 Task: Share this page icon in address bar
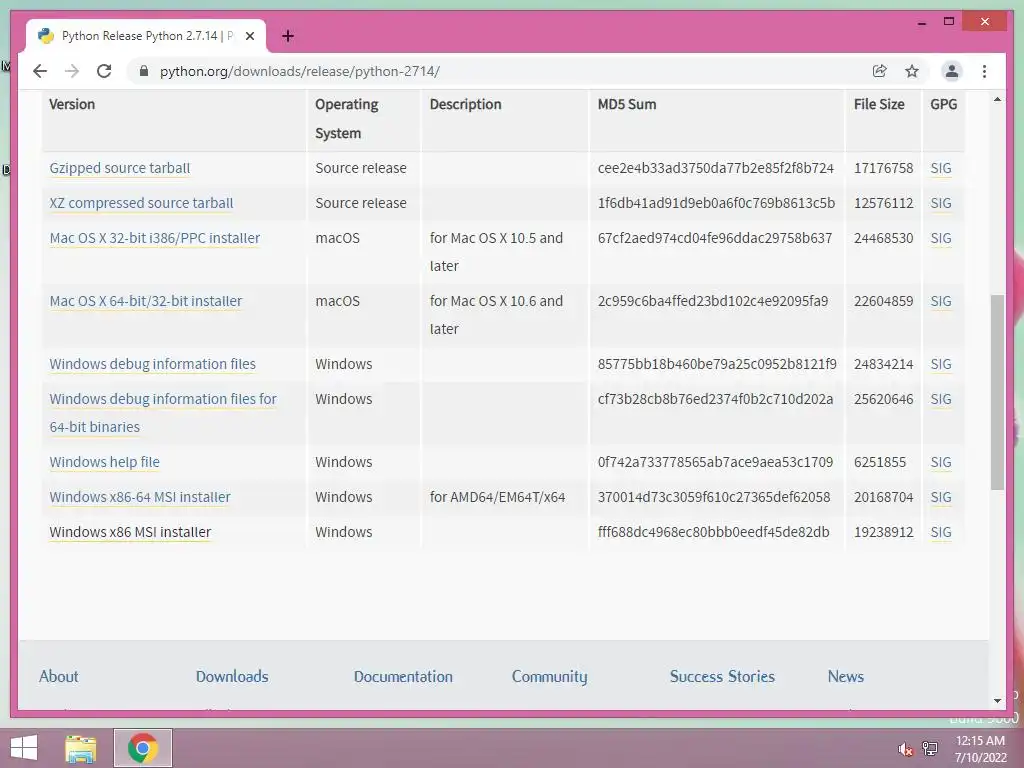[880, 71]
